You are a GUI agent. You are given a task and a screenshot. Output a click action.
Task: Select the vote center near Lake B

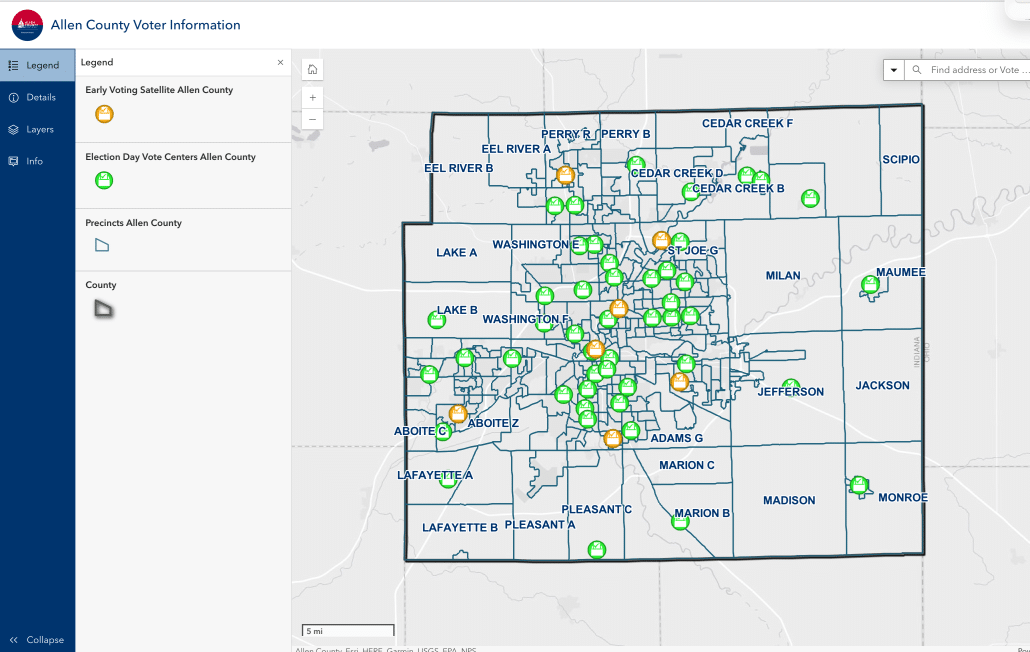point(436,320)
